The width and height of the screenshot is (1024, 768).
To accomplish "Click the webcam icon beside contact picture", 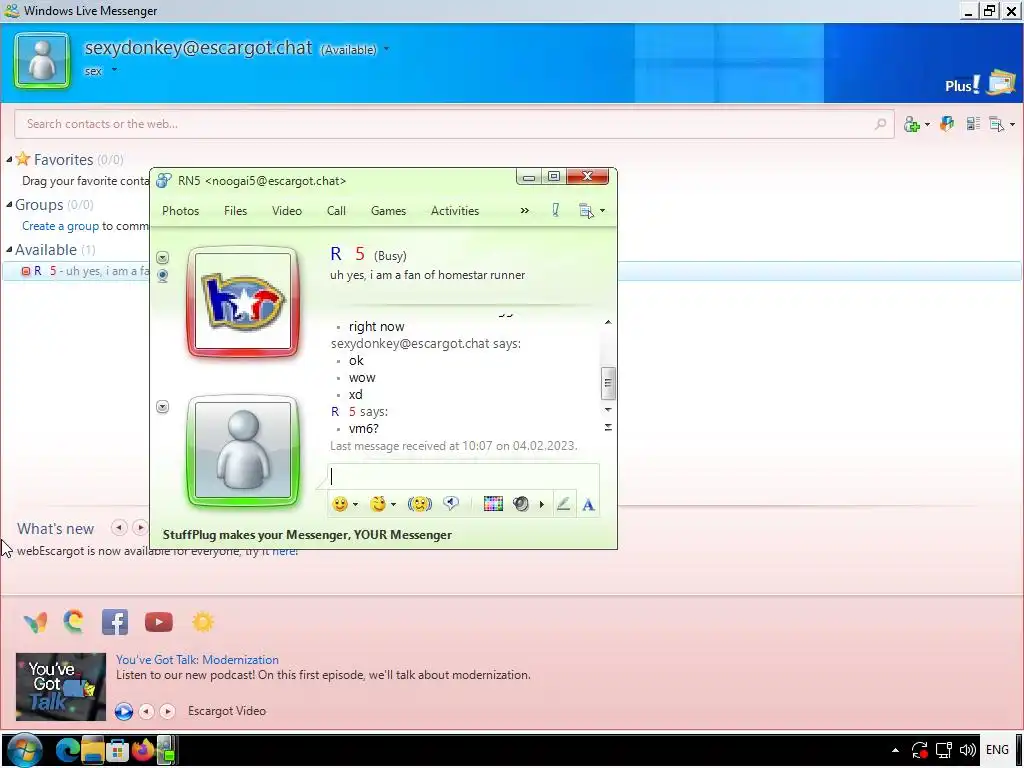I will coord(163,276).
